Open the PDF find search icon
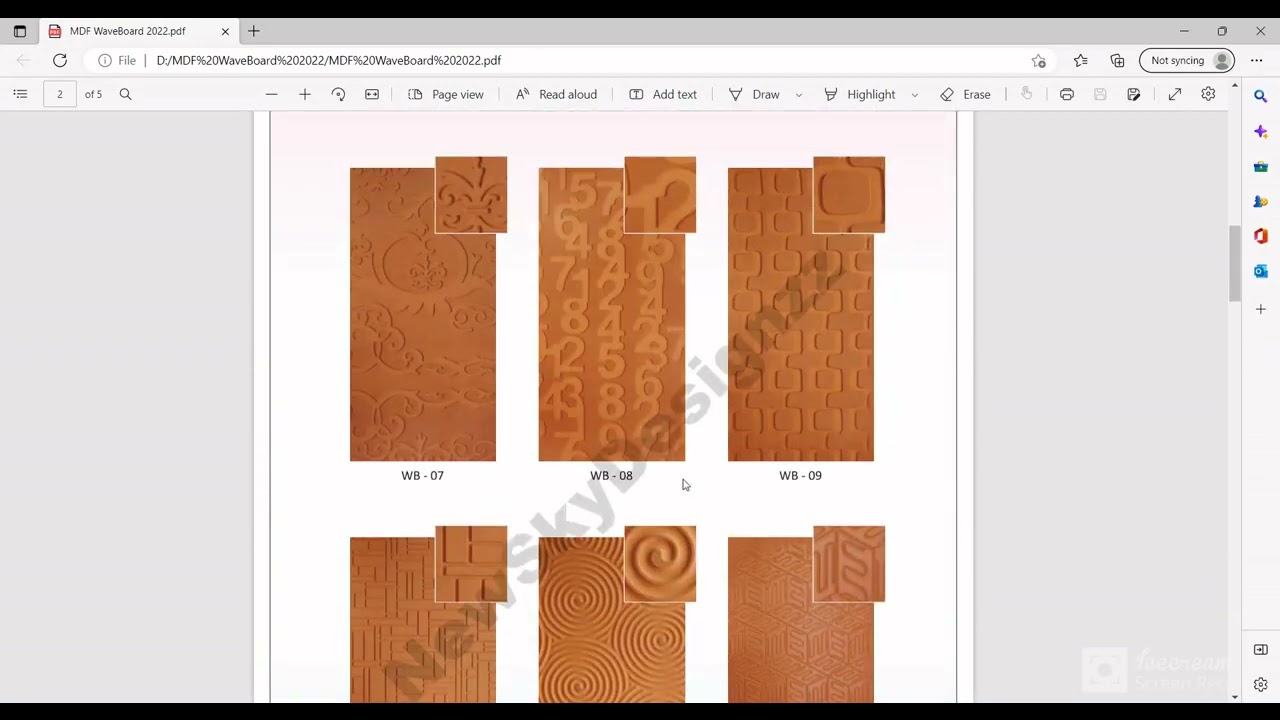This screenshot has width=1280, height=720. (125, 94)
